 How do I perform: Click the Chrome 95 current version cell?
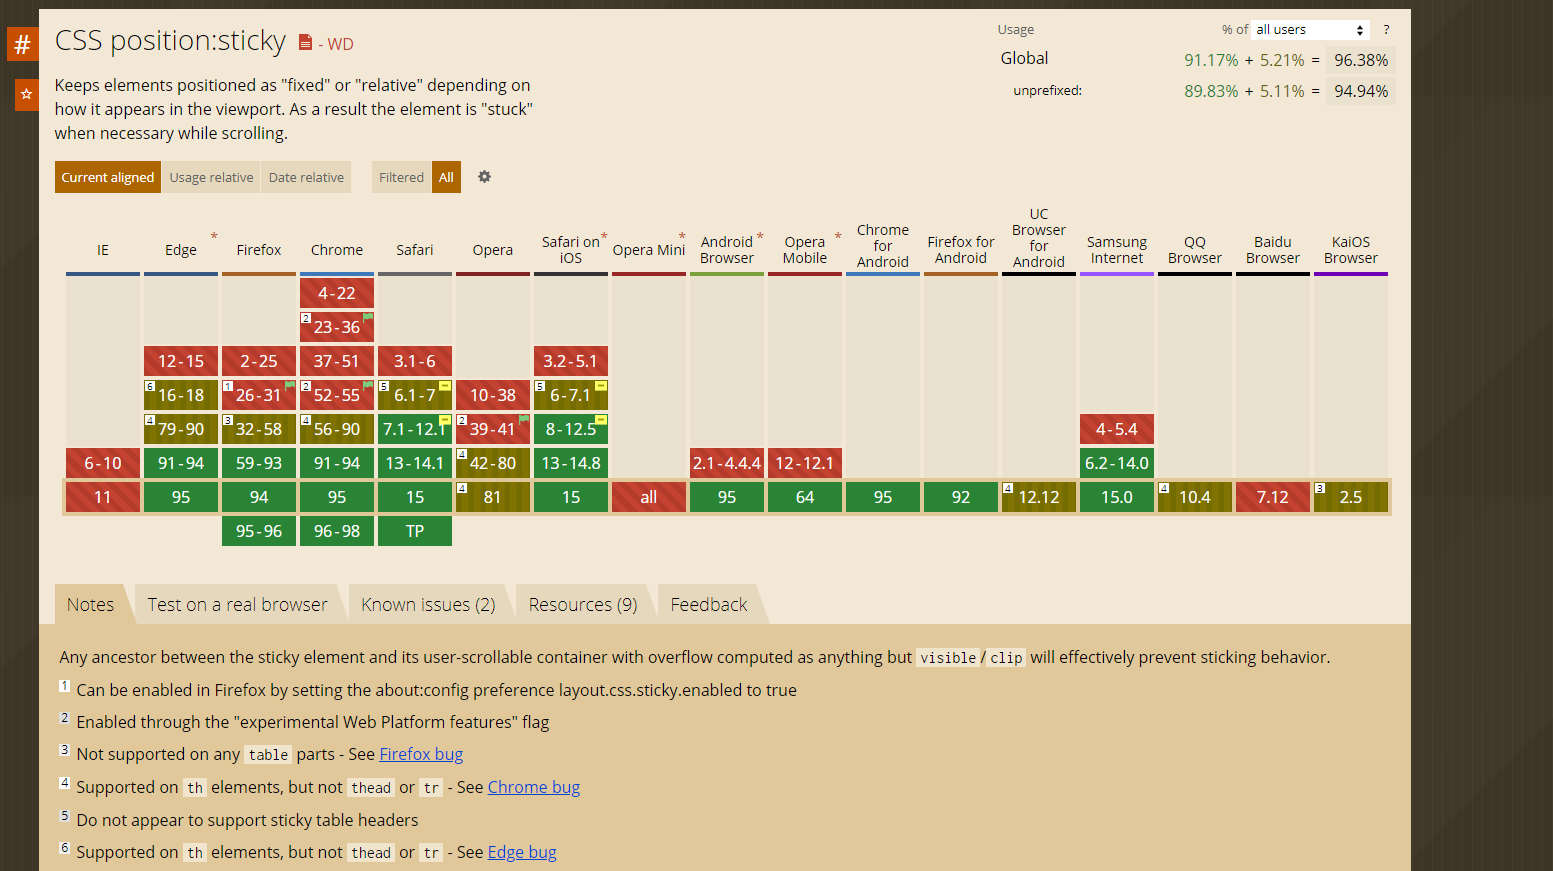point(337,497)
